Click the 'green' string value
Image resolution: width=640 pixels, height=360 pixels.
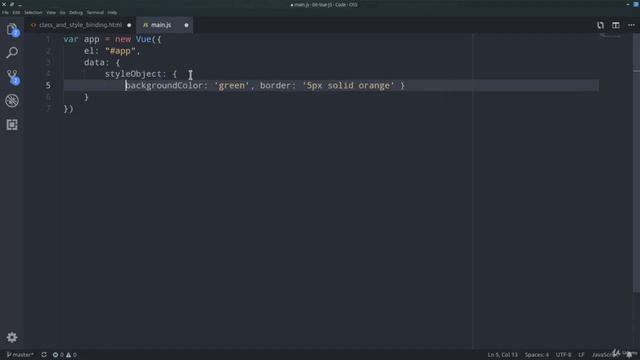tap(231, 85)
